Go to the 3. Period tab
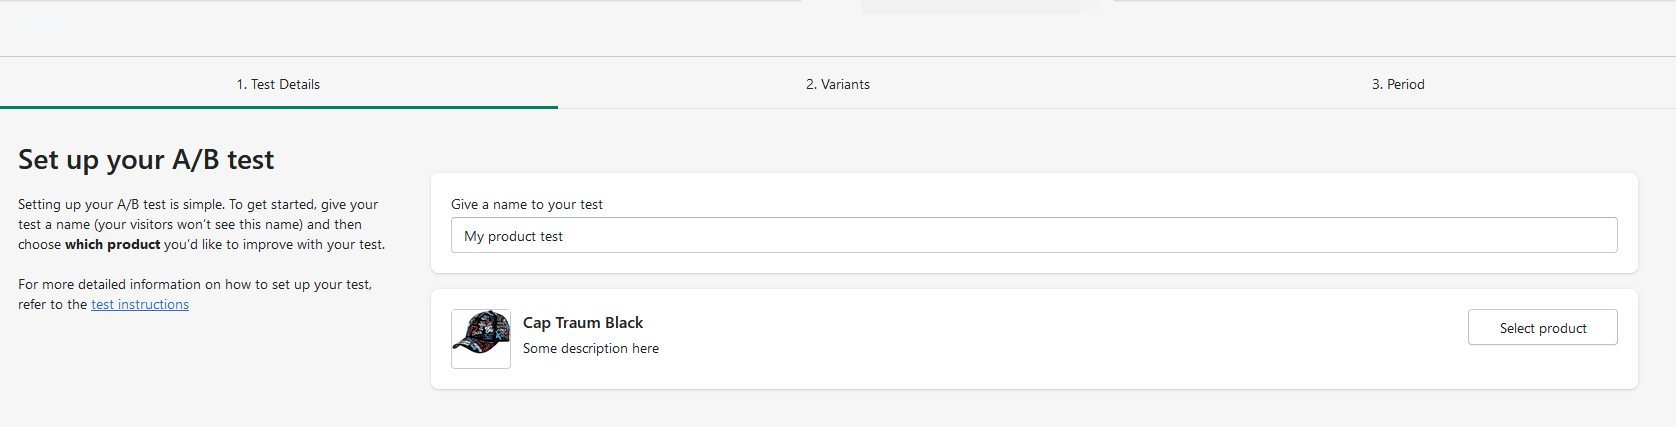Image resolution: width=1676 pixels, height=427 pixels. point(1397,84)
